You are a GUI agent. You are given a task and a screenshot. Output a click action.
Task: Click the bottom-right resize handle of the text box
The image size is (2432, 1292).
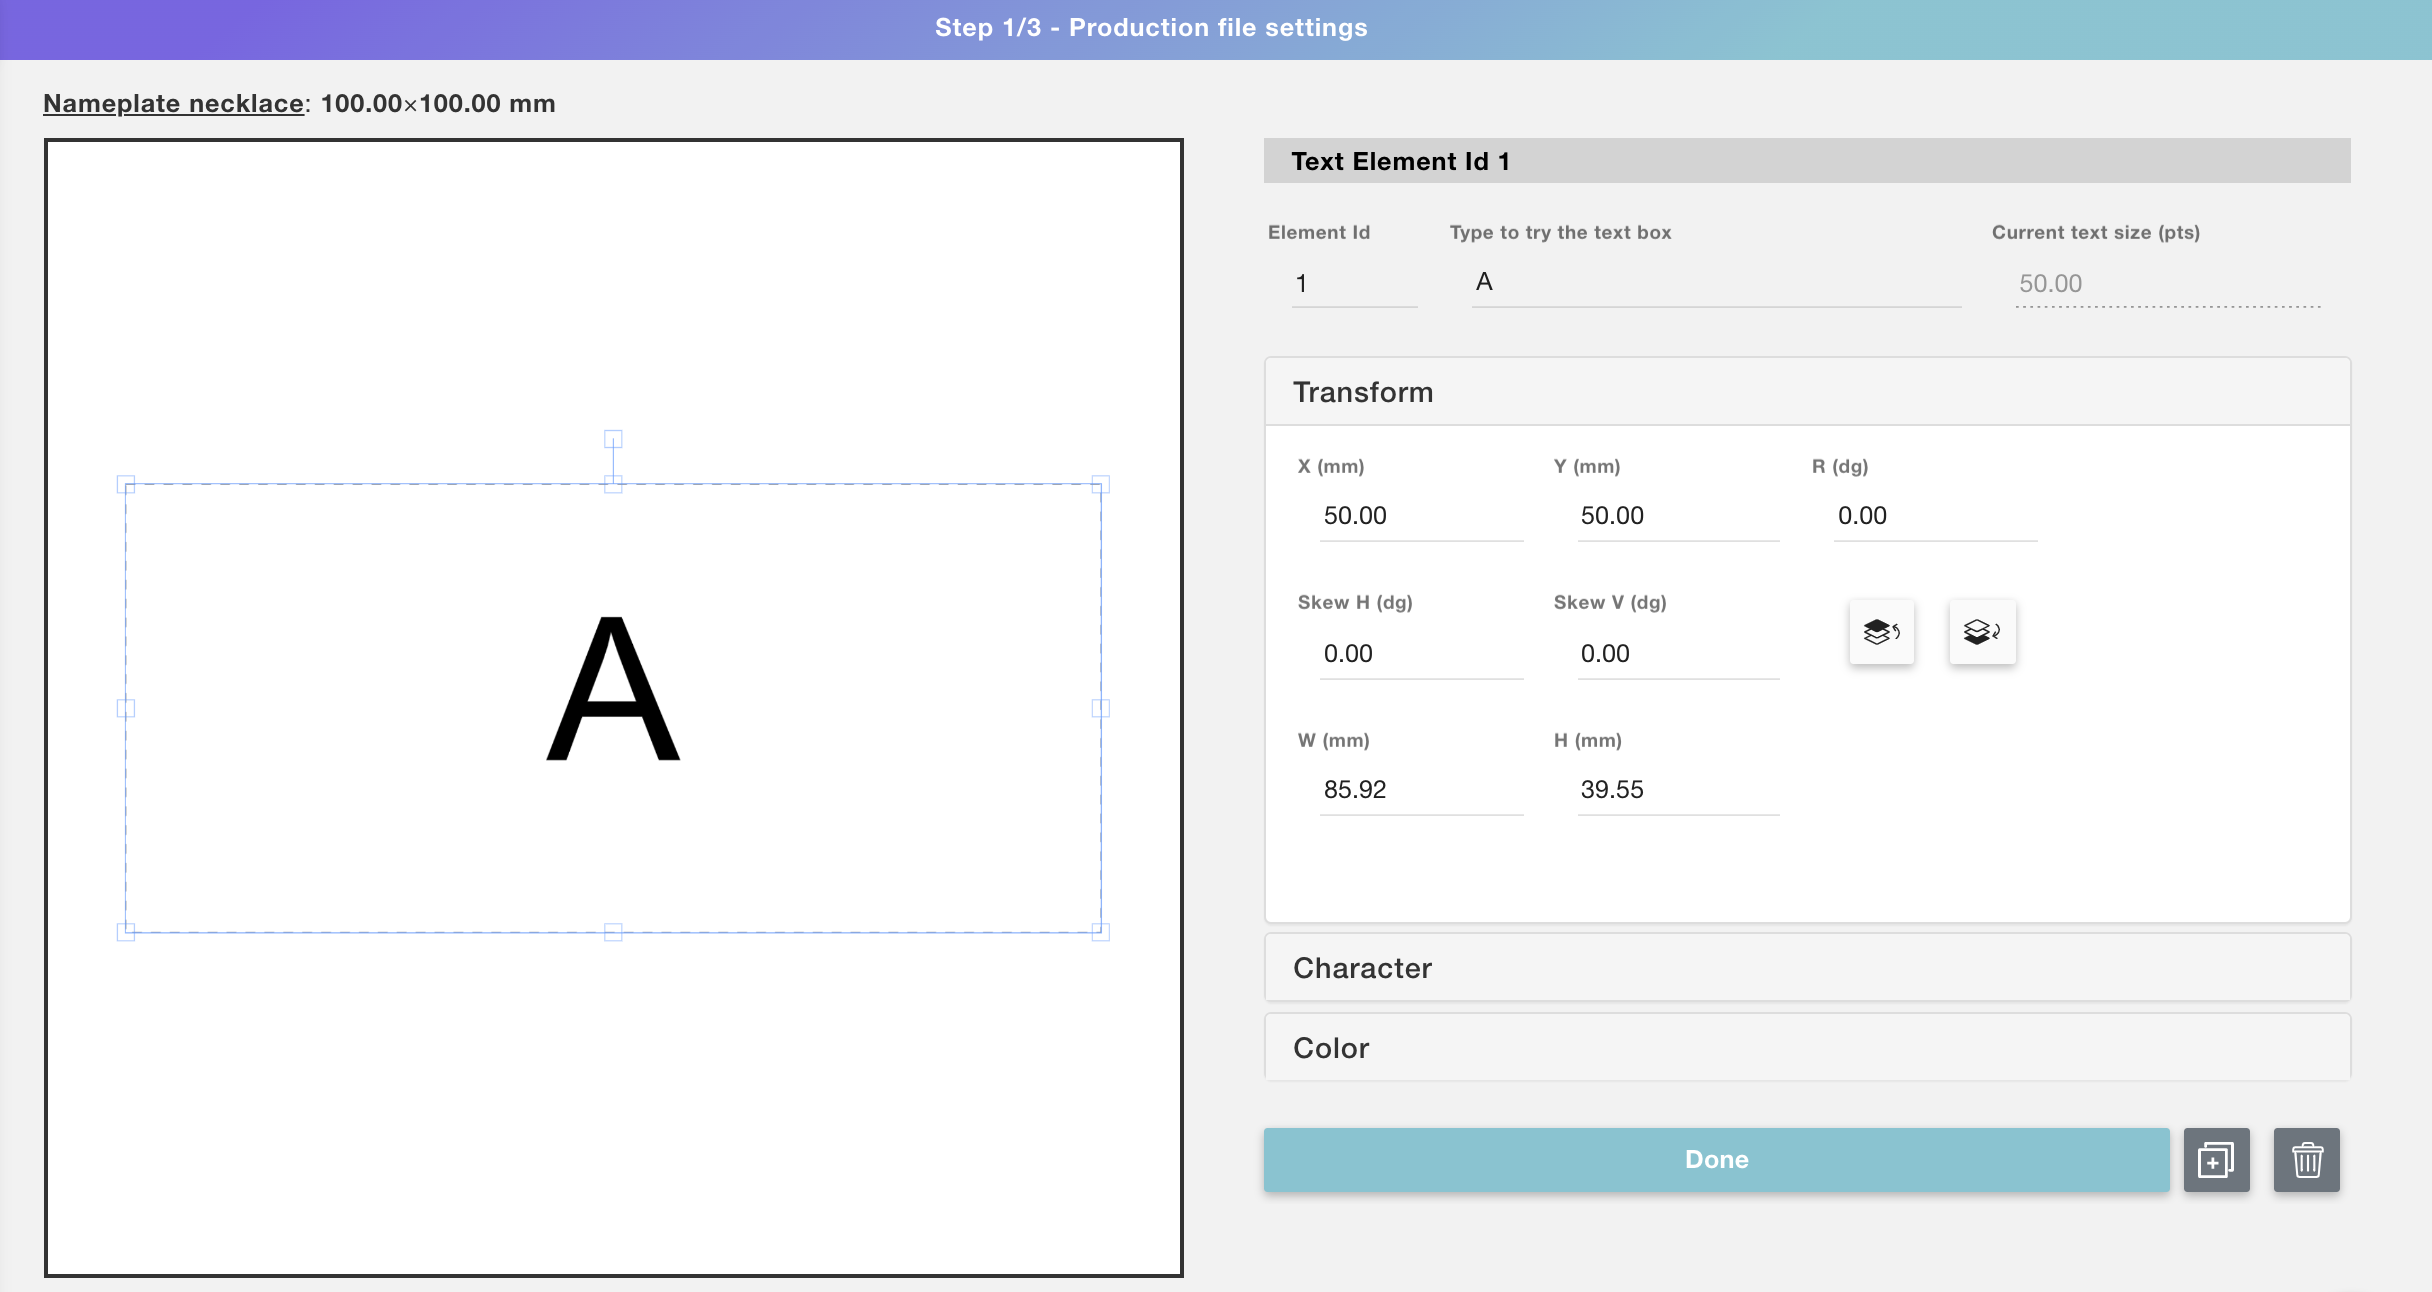[x=1100, y=932]
